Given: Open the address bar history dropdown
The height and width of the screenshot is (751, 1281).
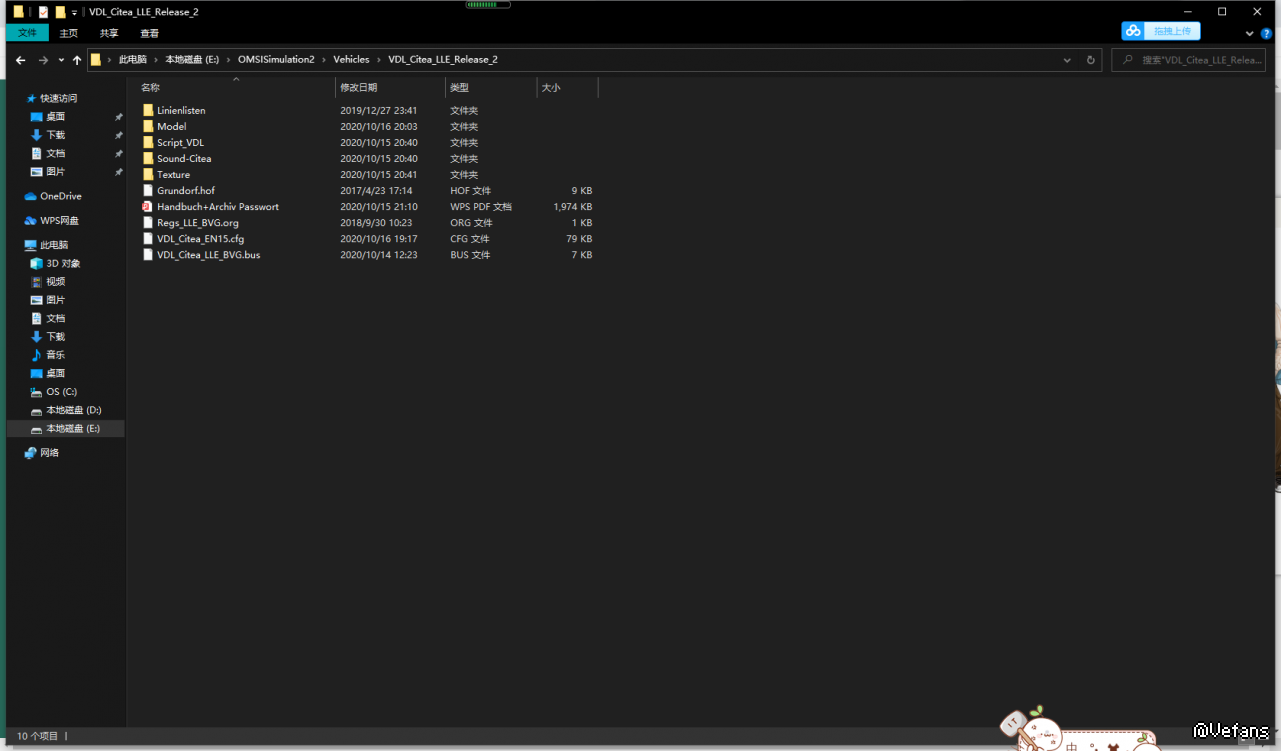Looking at the screenshot, I should coord(1067,60).
